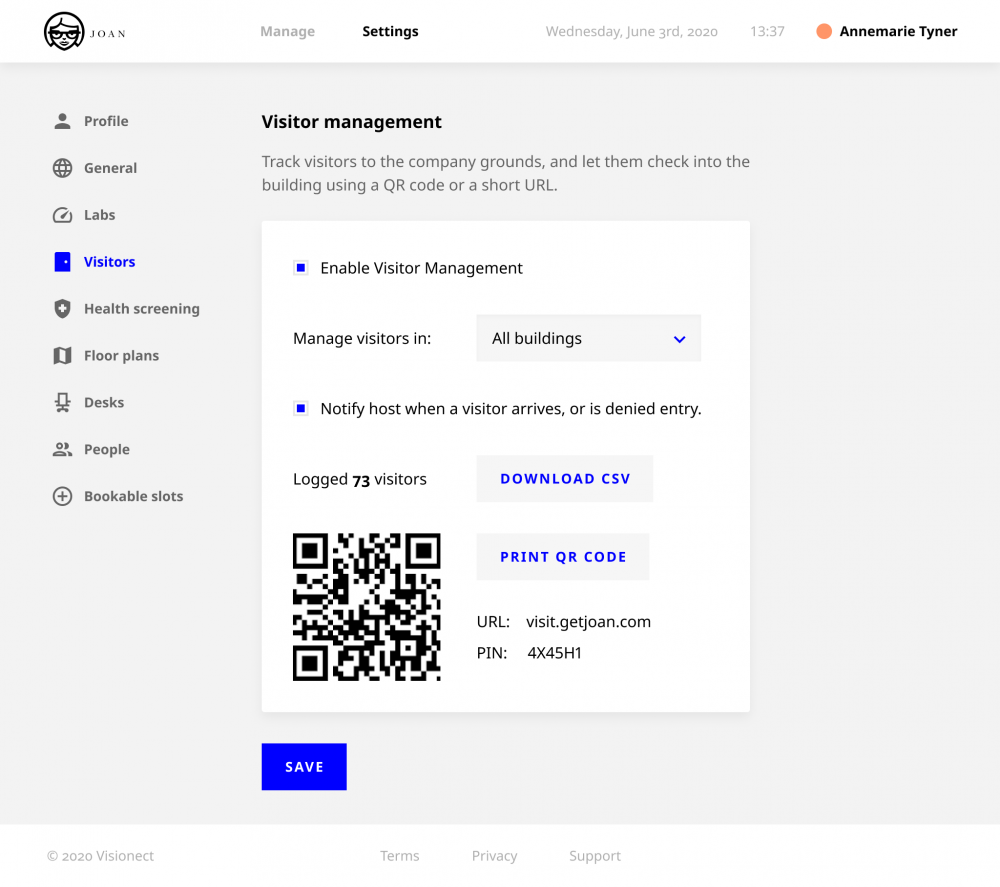Open Profile settings label

point(107,121)
